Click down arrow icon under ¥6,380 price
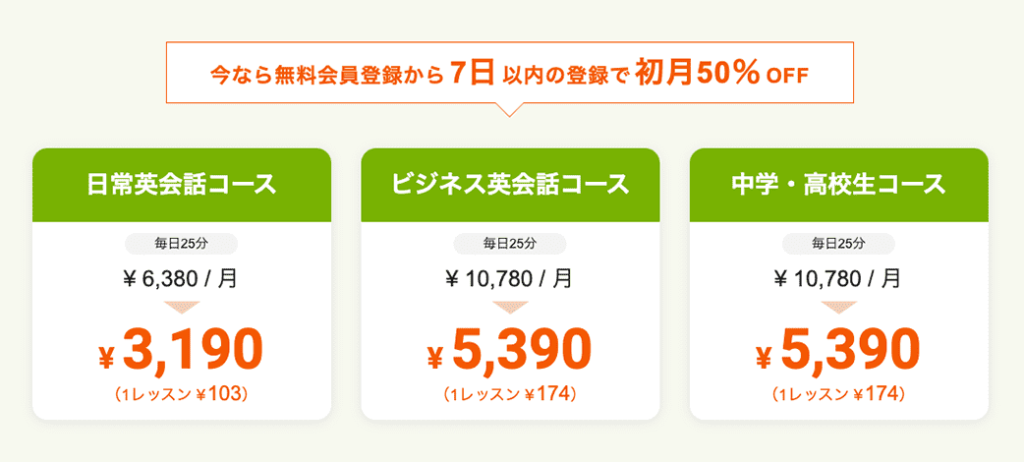1024x462 pixels. pos(182,307)
